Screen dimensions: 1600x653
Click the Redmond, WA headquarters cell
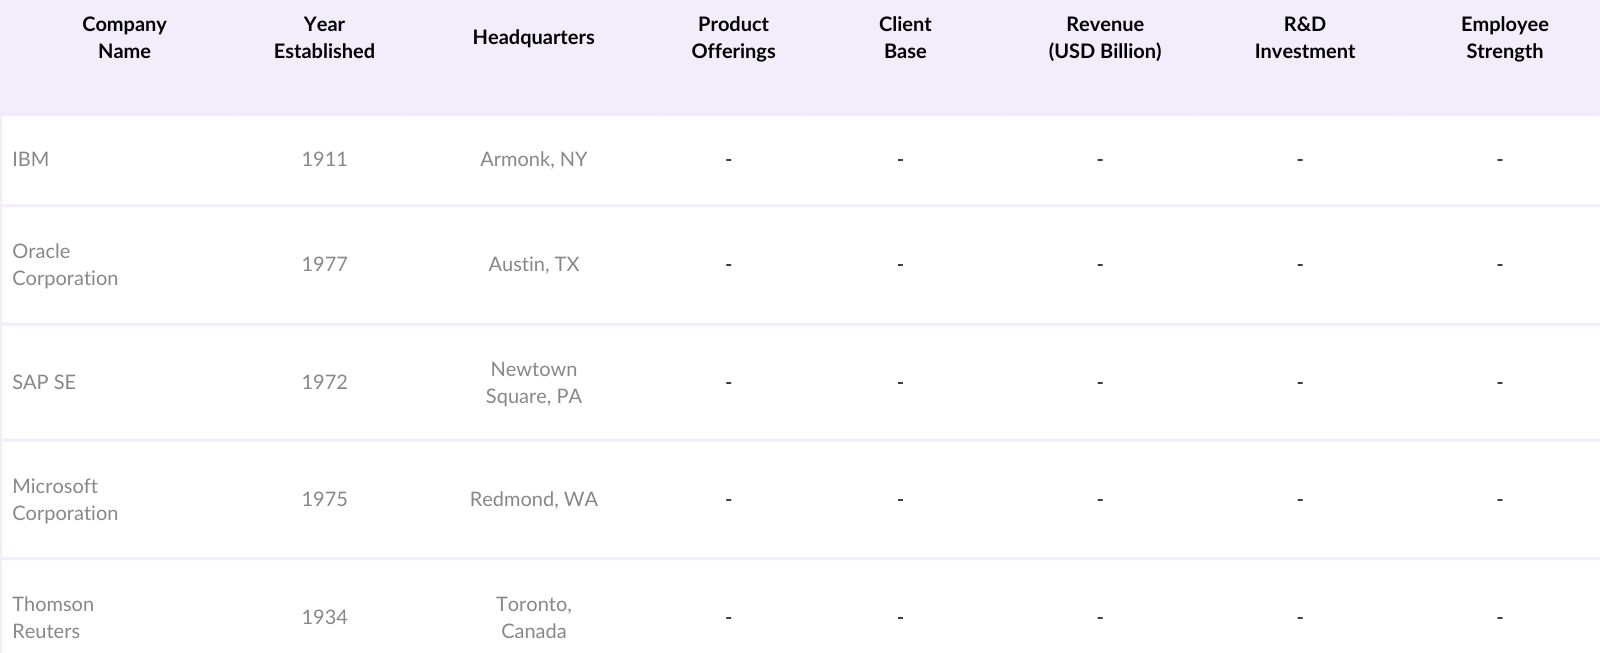pos(533,499)
